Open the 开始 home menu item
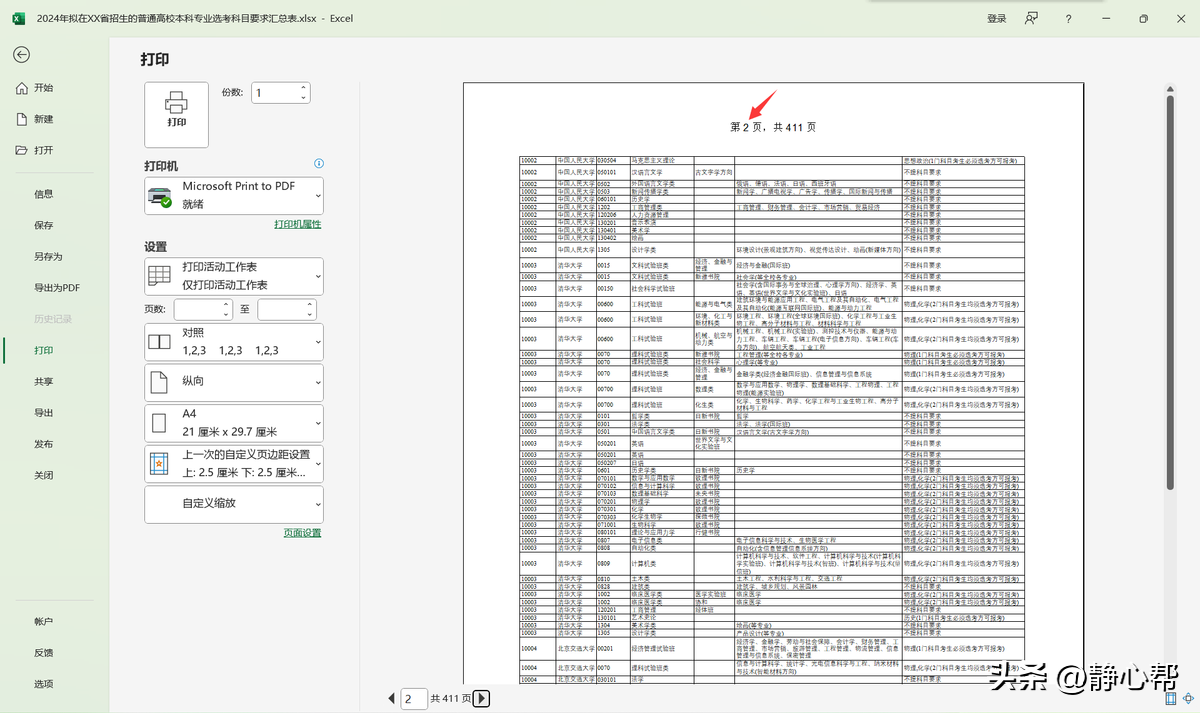 (43, 88)
